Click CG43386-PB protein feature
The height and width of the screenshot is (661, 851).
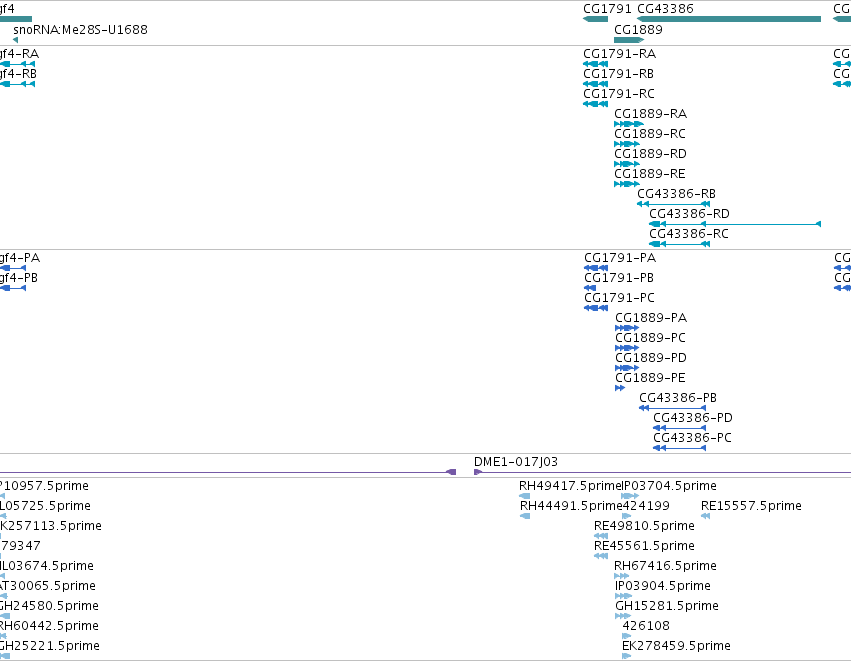(x=672, y=408)
